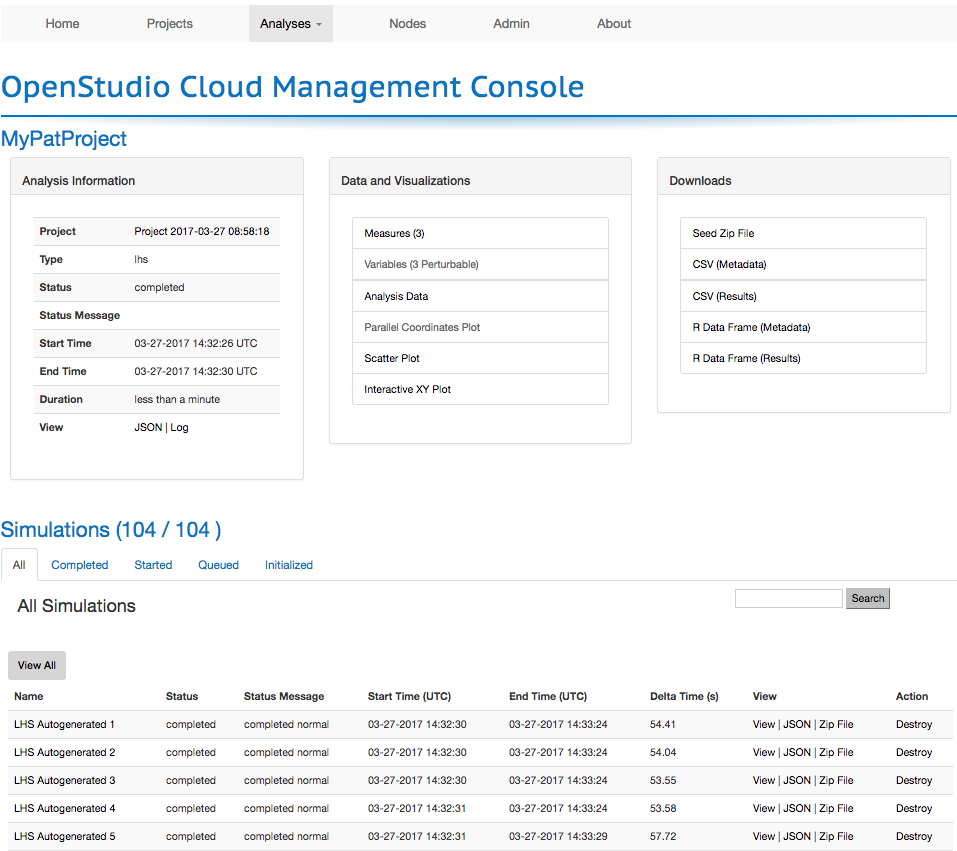Screen dimensions: 957x851
Task: Open the Analyses dropdown menu
Action: click(290, 24)
